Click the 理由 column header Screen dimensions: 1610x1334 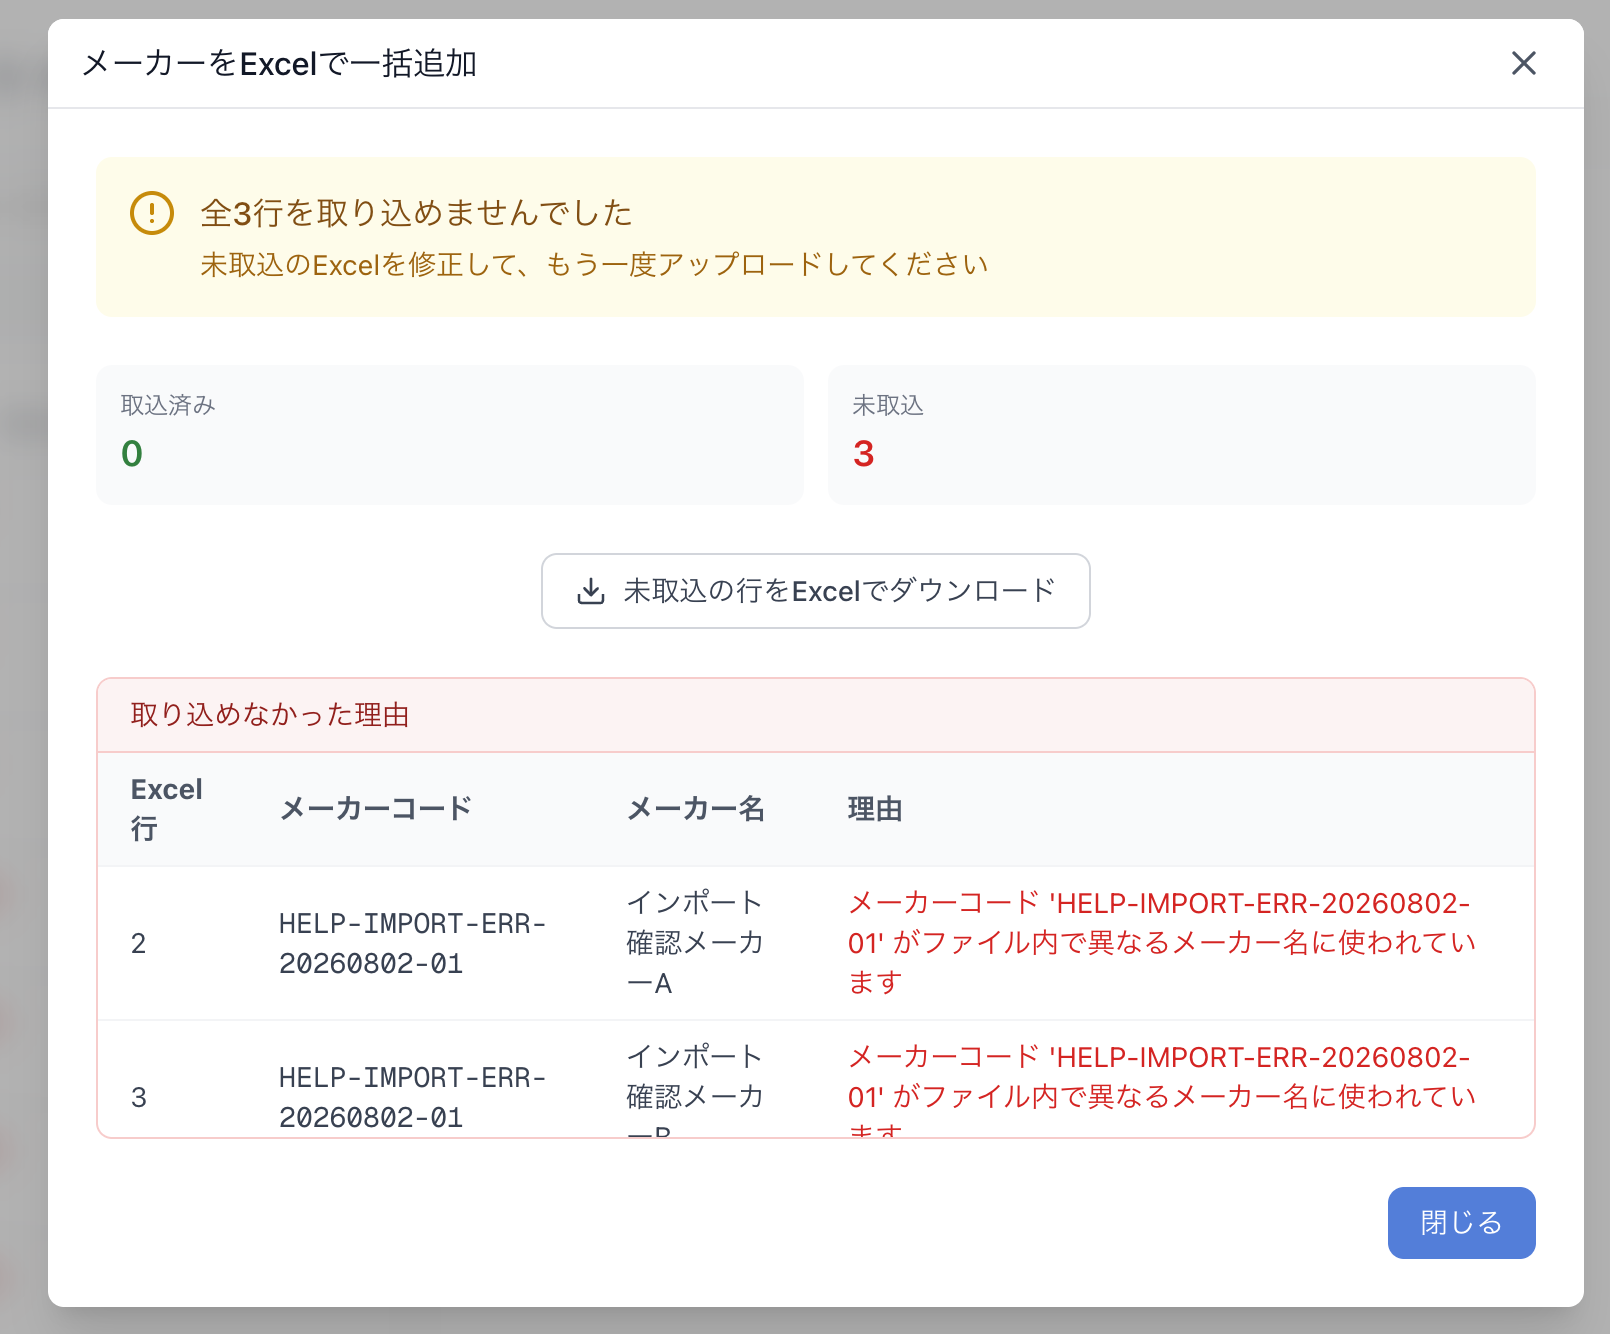click(875, 809)
